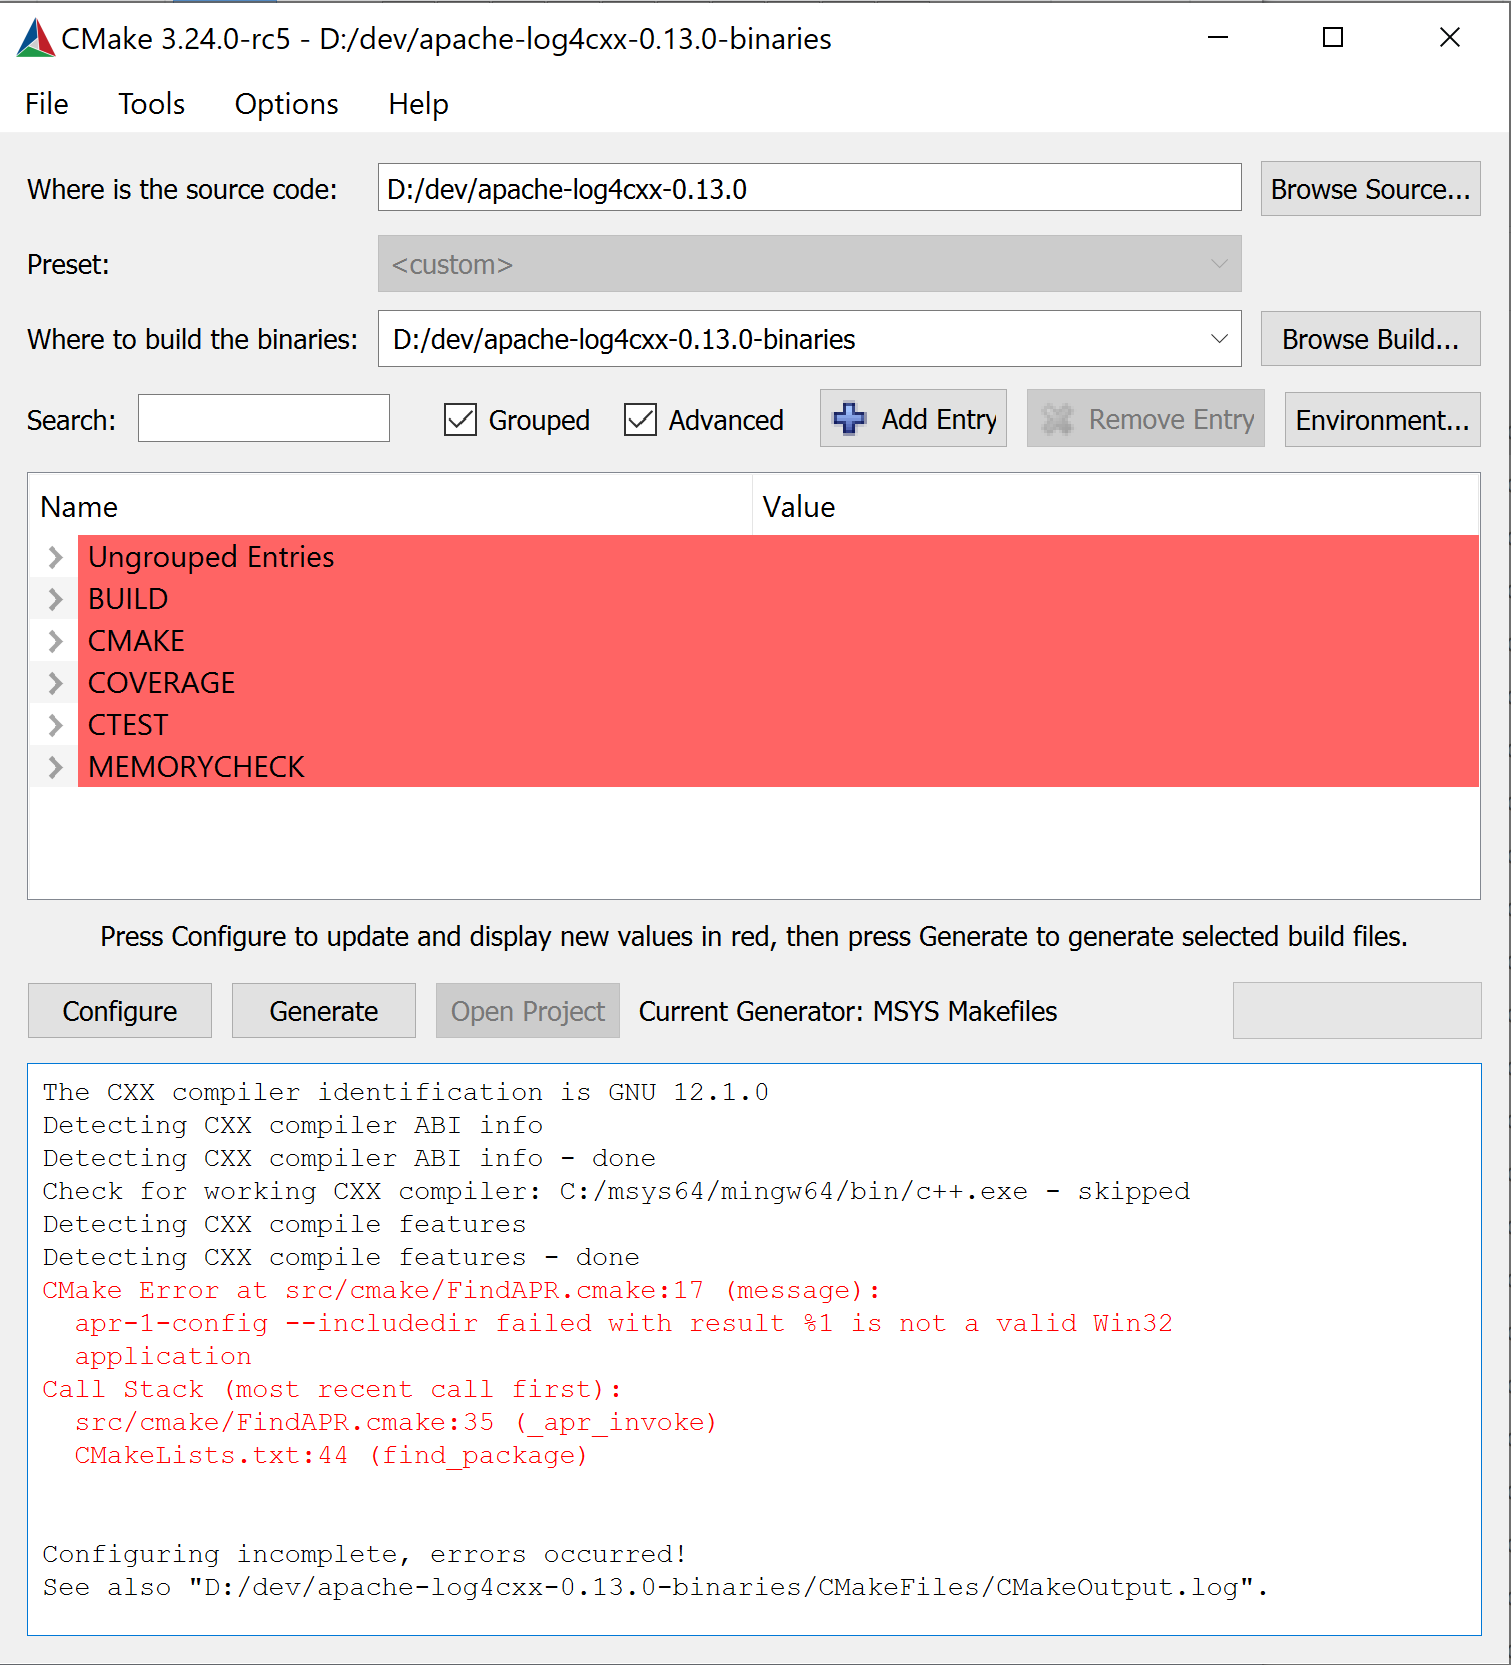Viewport: 1511px width, 1665px height.
Task: Toggle the Advanced checkbox
Action: click(640, 420)
